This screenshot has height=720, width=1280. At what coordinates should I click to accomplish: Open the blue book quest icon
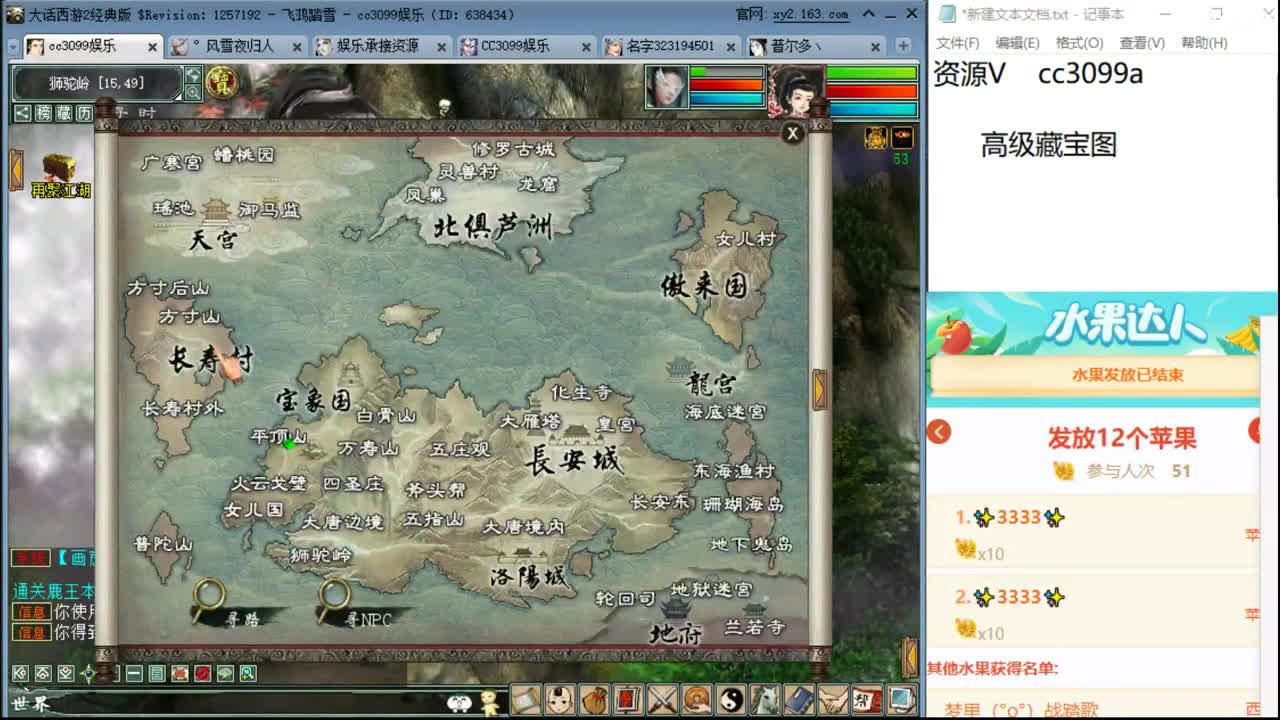[799, 700]
